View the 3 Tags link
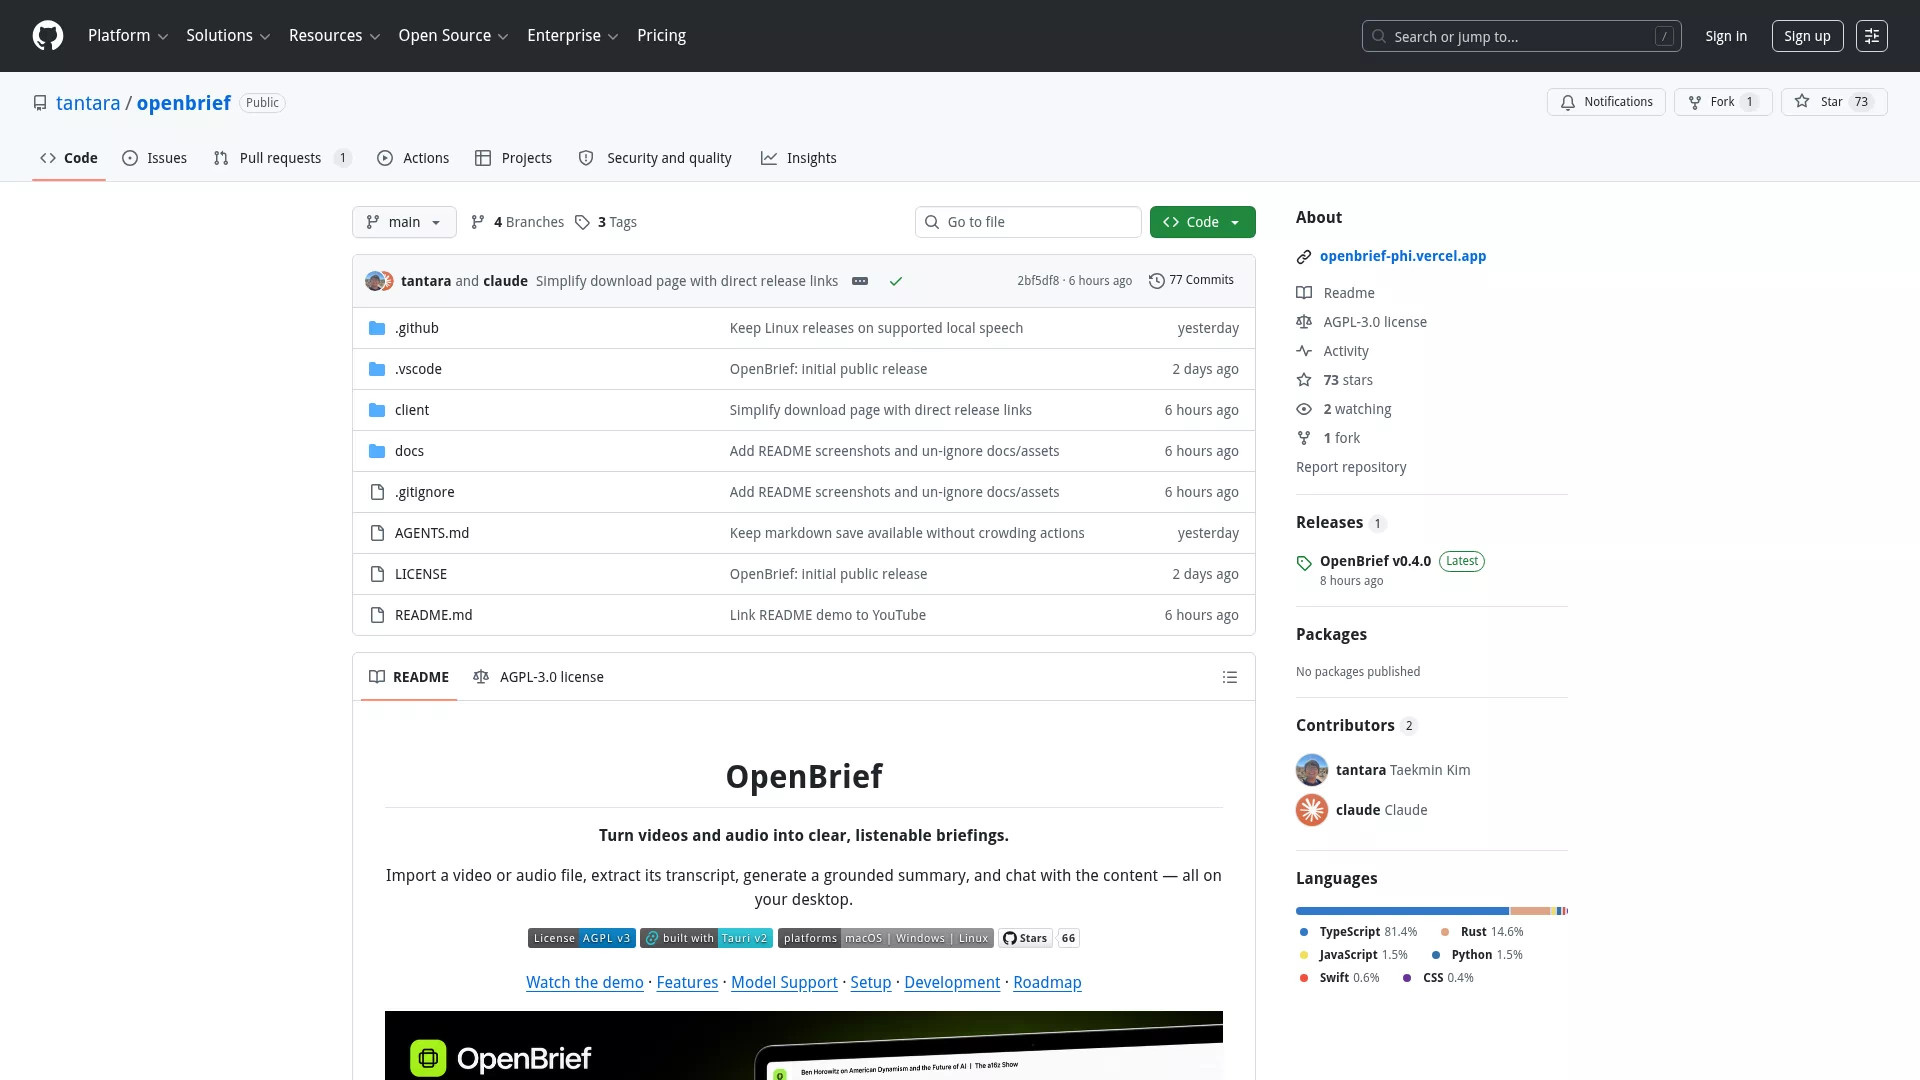Viewport: 1920px width, 1080px height. click(x=606, y=222)
